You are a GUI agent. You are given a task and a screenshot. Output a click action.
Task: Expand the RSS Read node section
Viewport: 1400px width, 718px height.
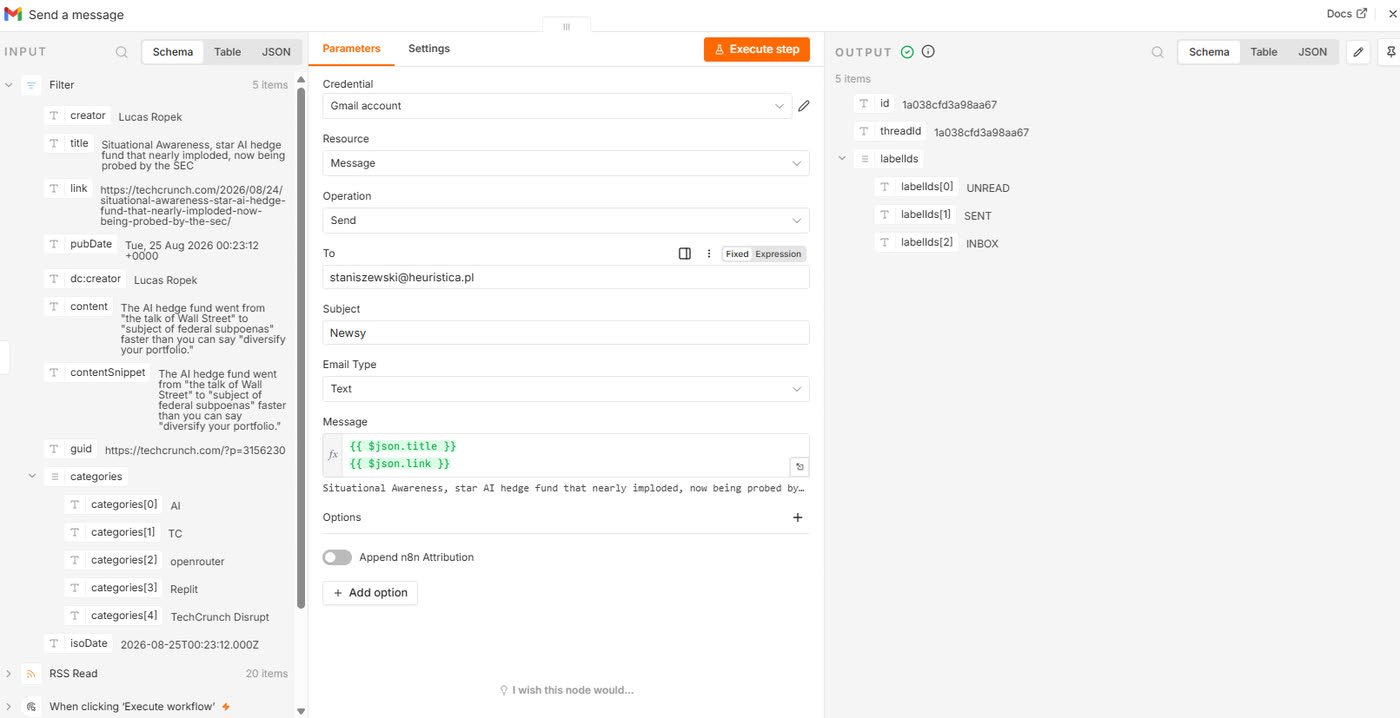point(9,674)
